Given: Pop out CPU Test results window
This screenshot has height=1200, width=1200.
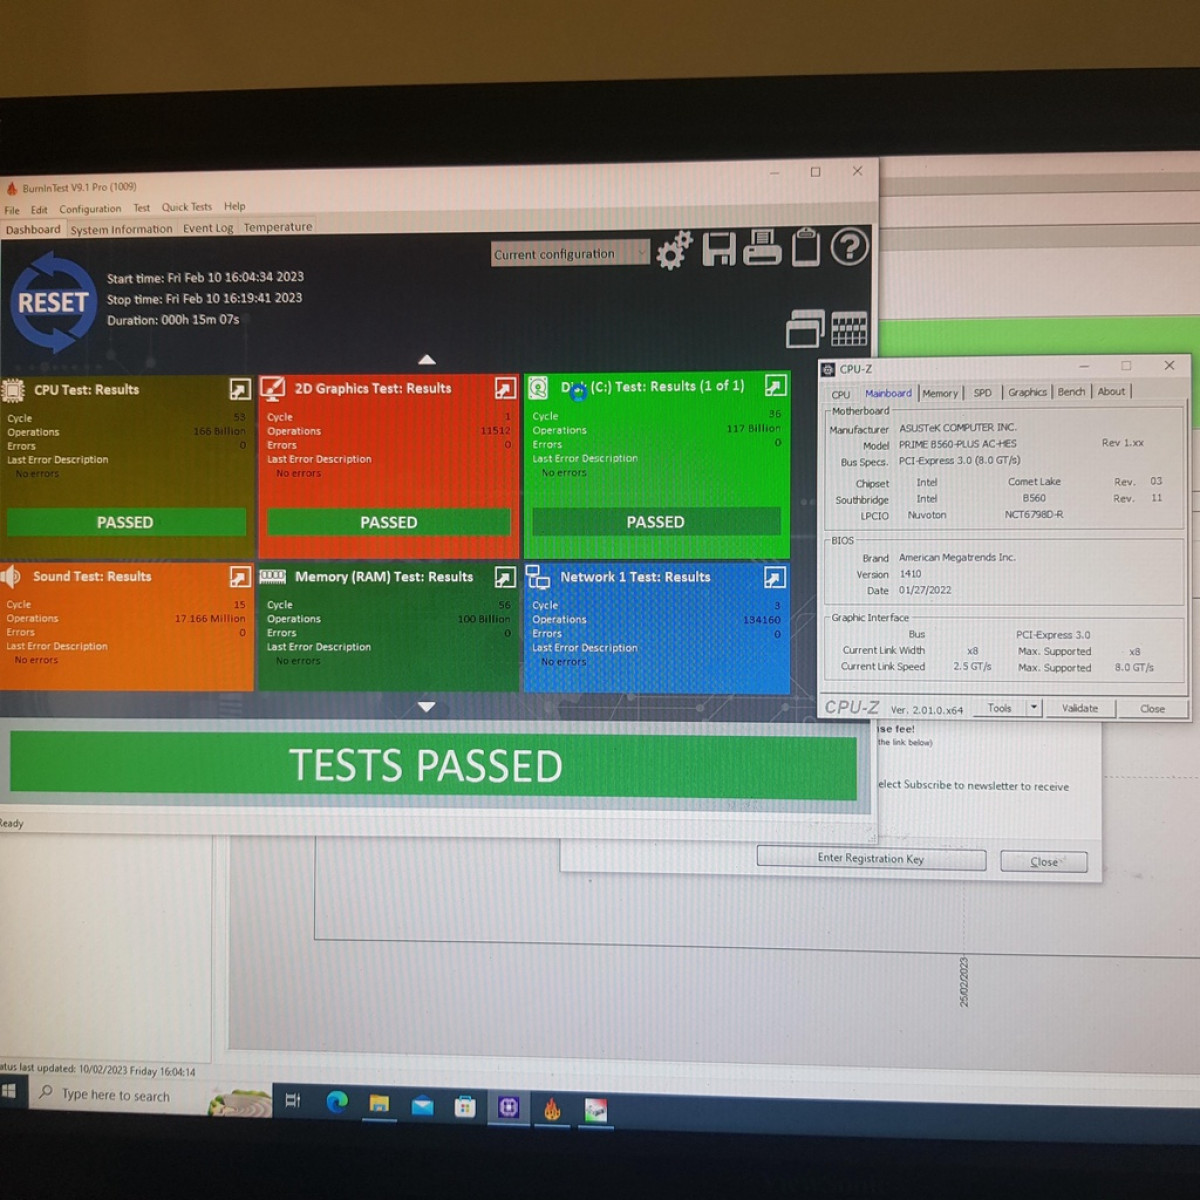Looking at the screenshot, I should 240,389.
